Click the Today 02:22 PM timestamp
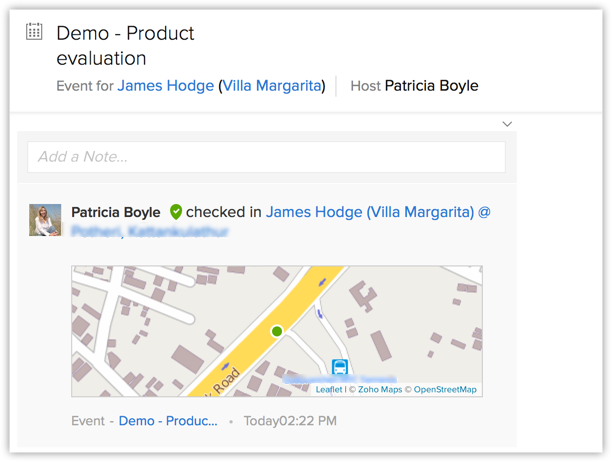 click(x=290, y=421)
